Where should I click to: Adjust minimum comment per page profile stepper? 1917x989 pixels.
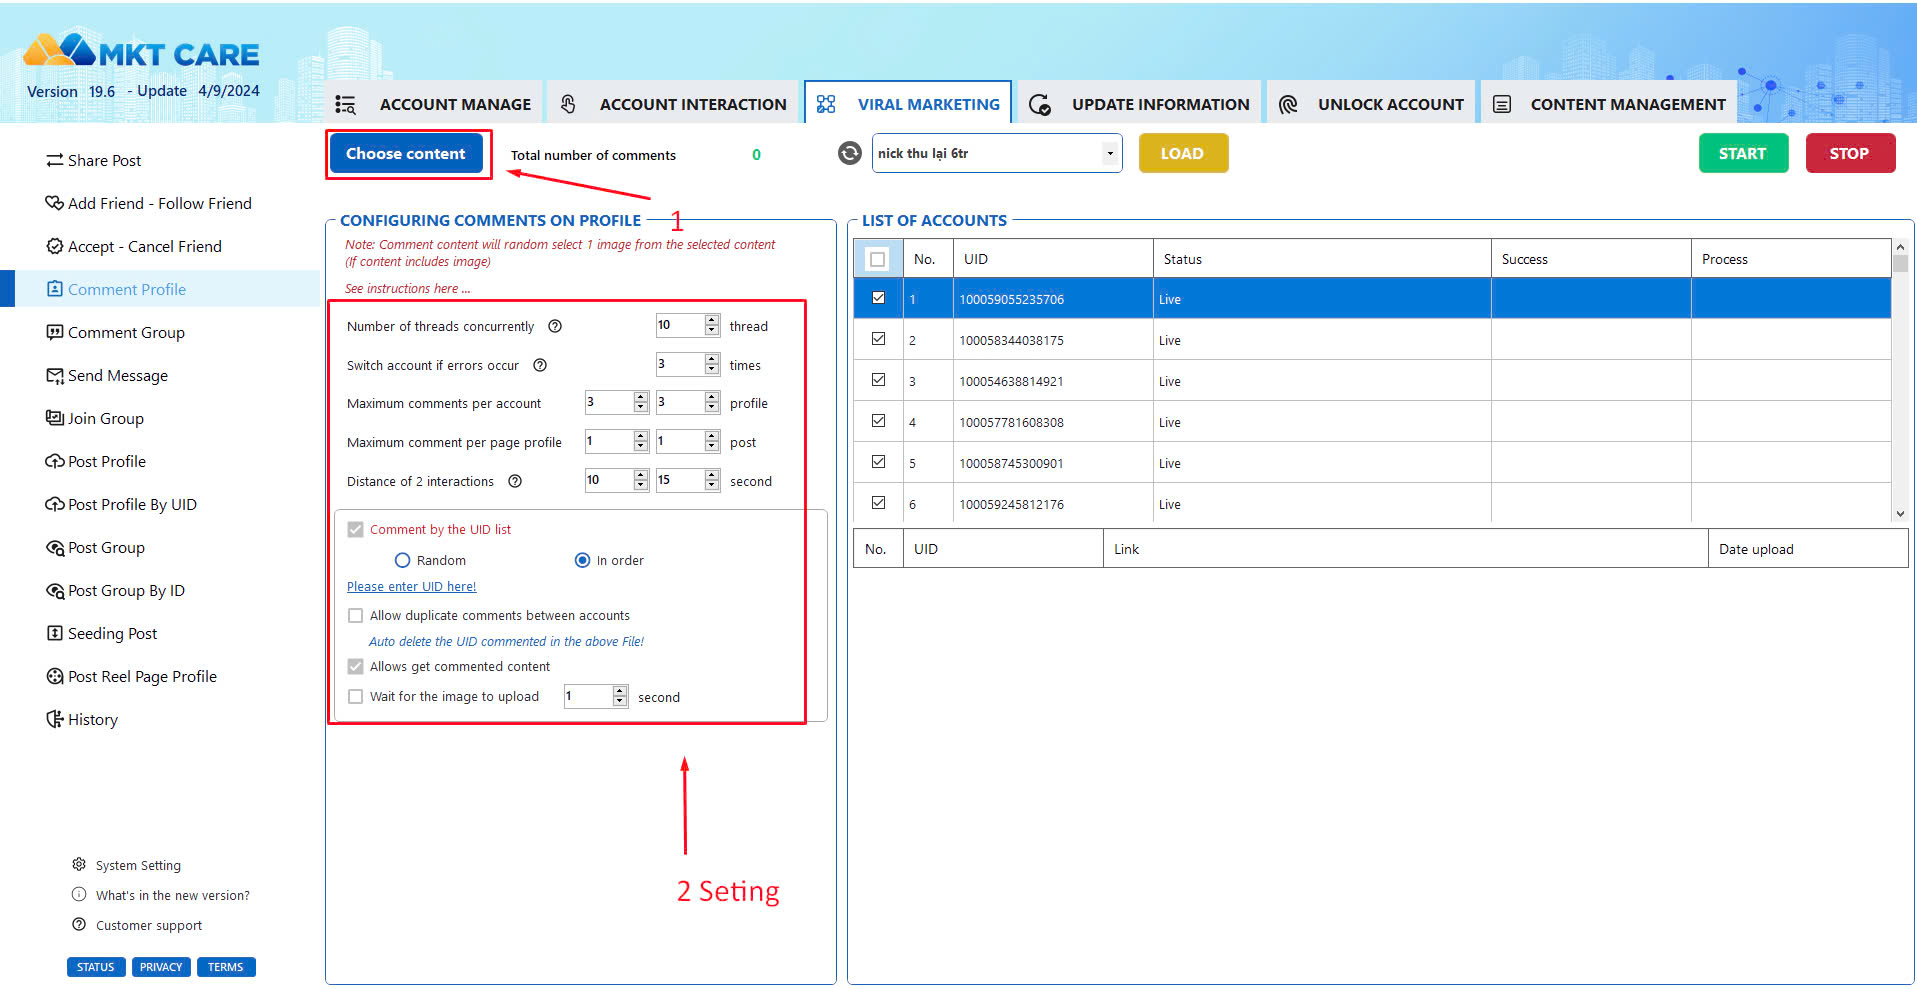tap(641, 441)
